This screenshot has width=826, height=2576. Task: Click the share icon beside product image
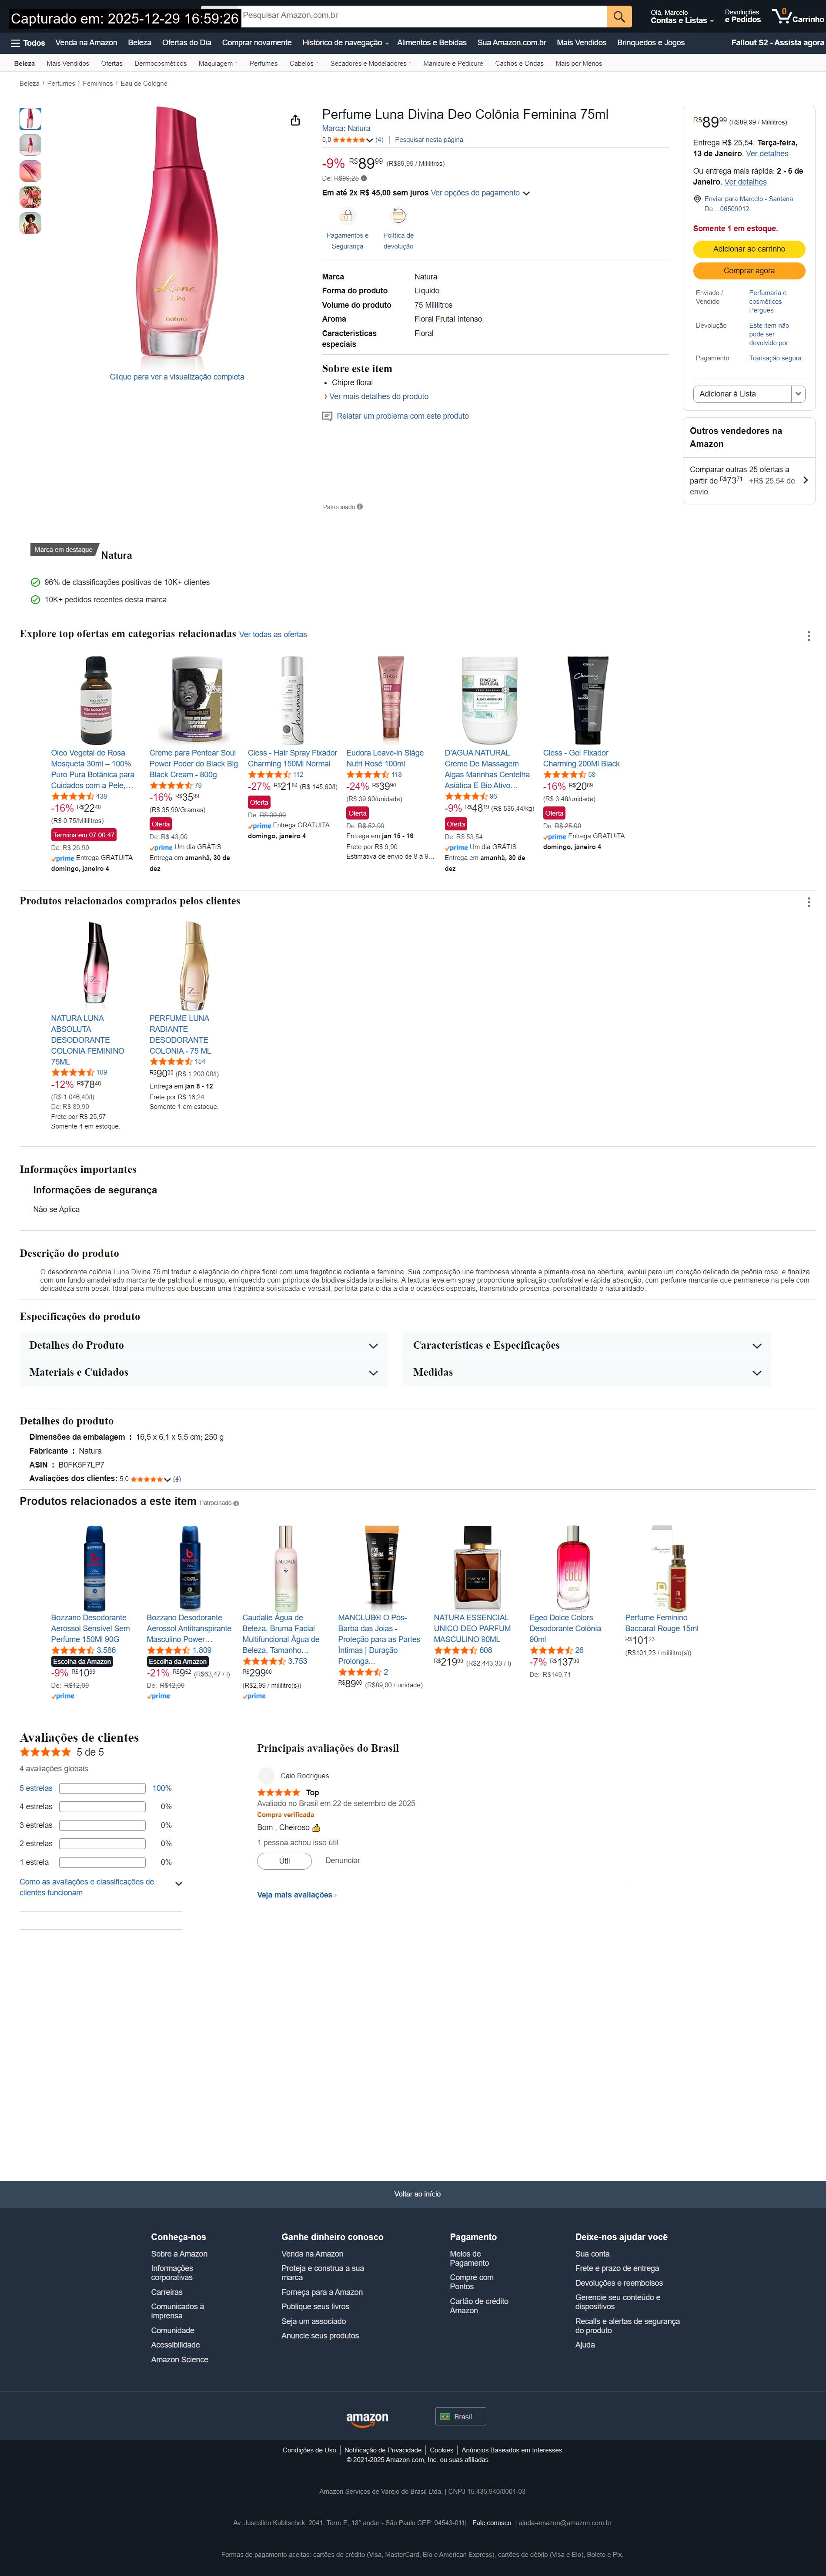pos(295,120)
